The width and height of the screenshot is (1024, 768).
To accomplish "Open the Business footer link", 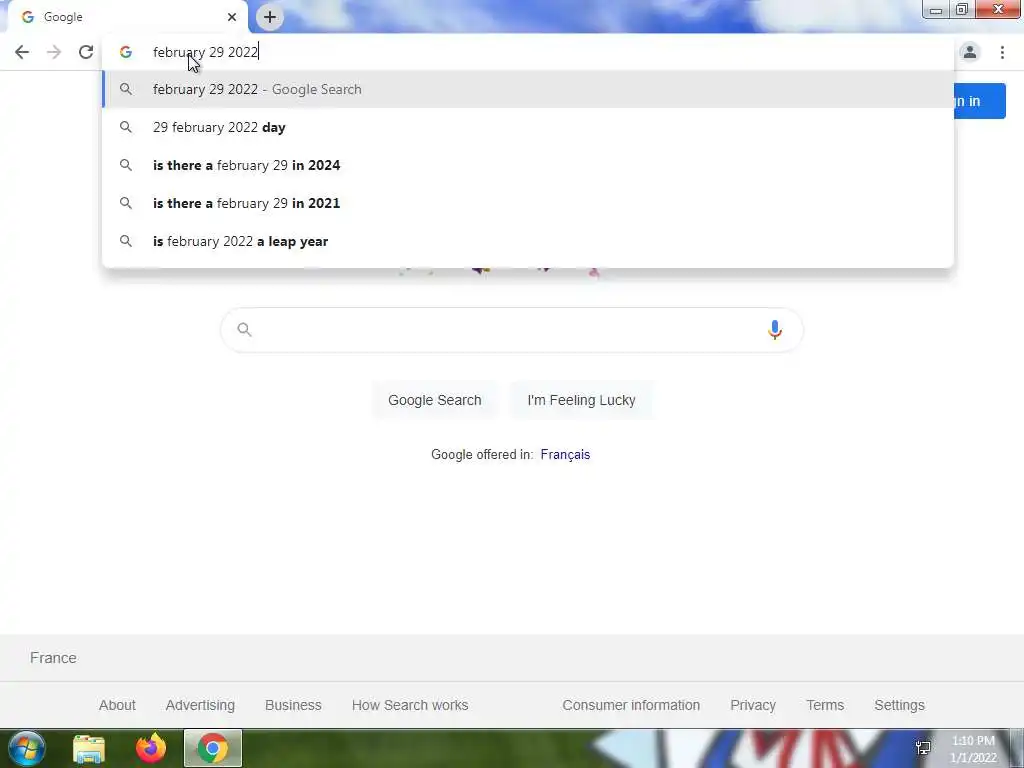I will 293,705.
